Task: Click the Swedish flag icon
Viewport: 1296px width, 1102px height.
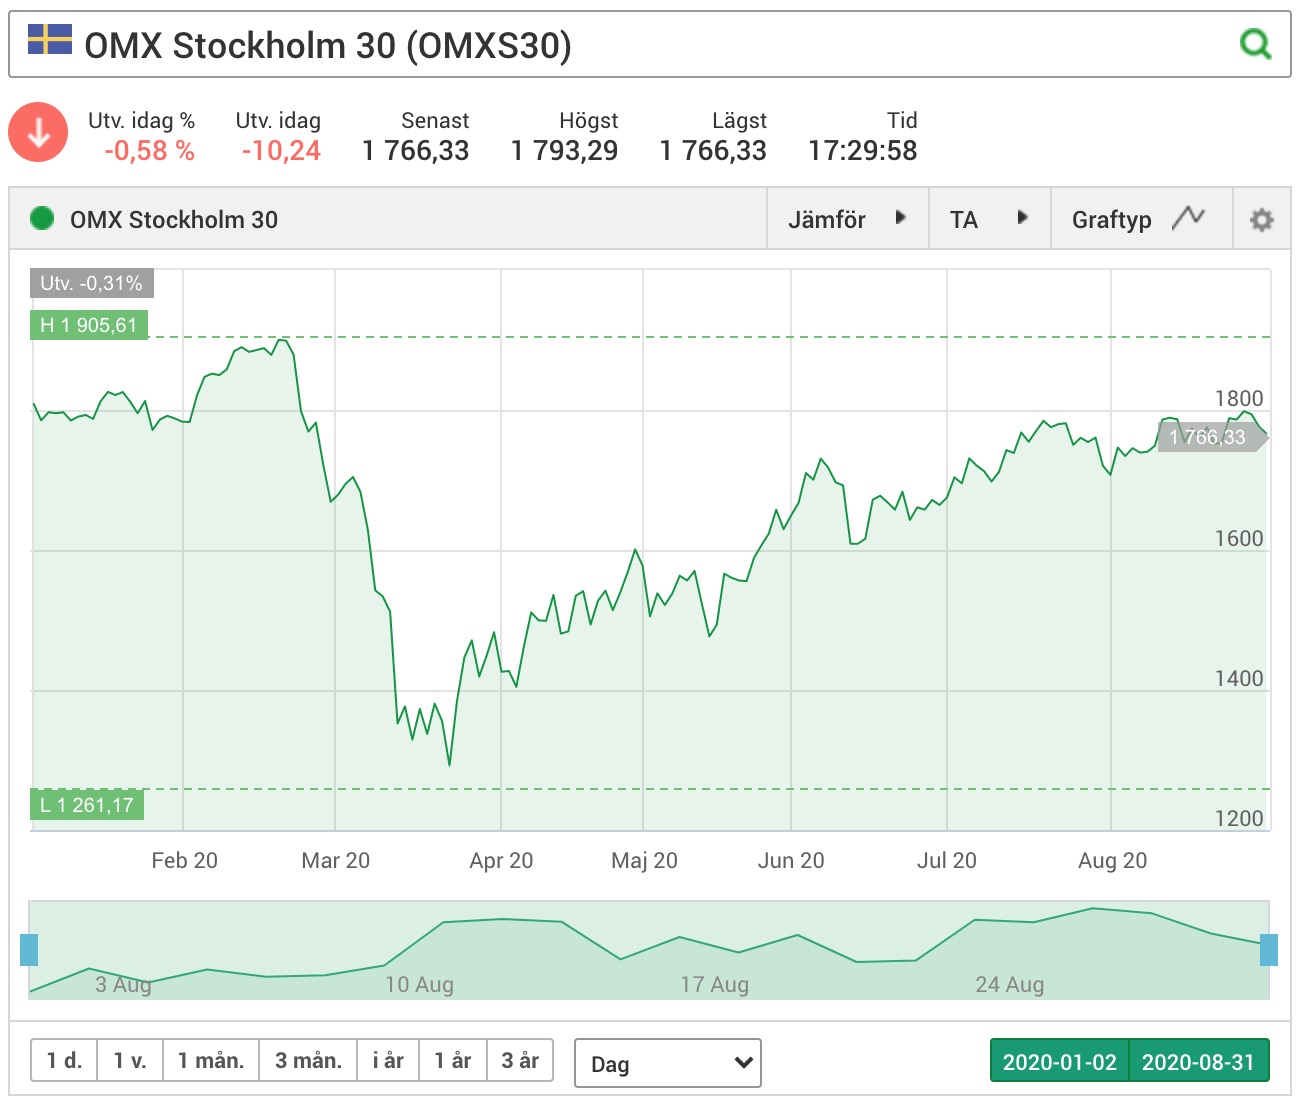Action: (50, 40)
